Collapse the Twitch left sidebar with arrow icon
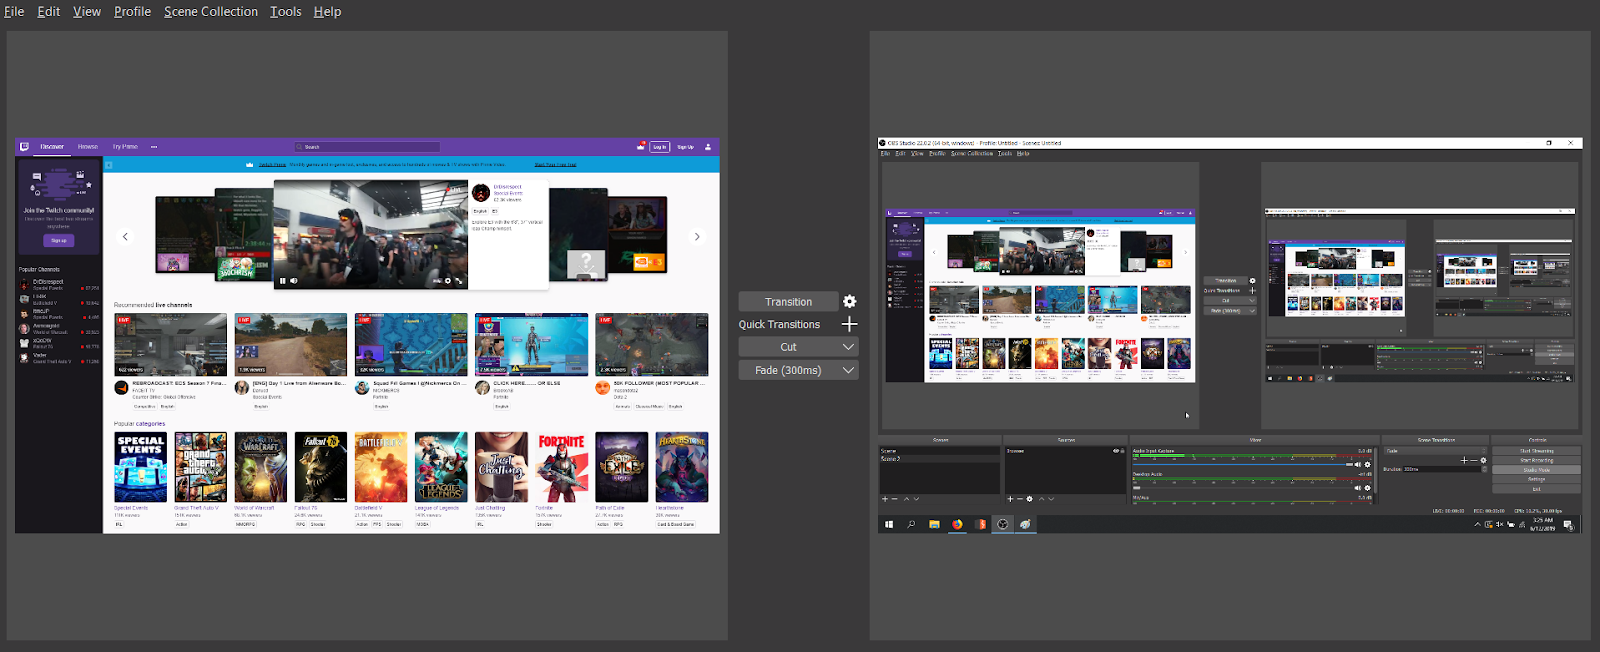The height and width of the screenshot is (652, 1600). 108,165
